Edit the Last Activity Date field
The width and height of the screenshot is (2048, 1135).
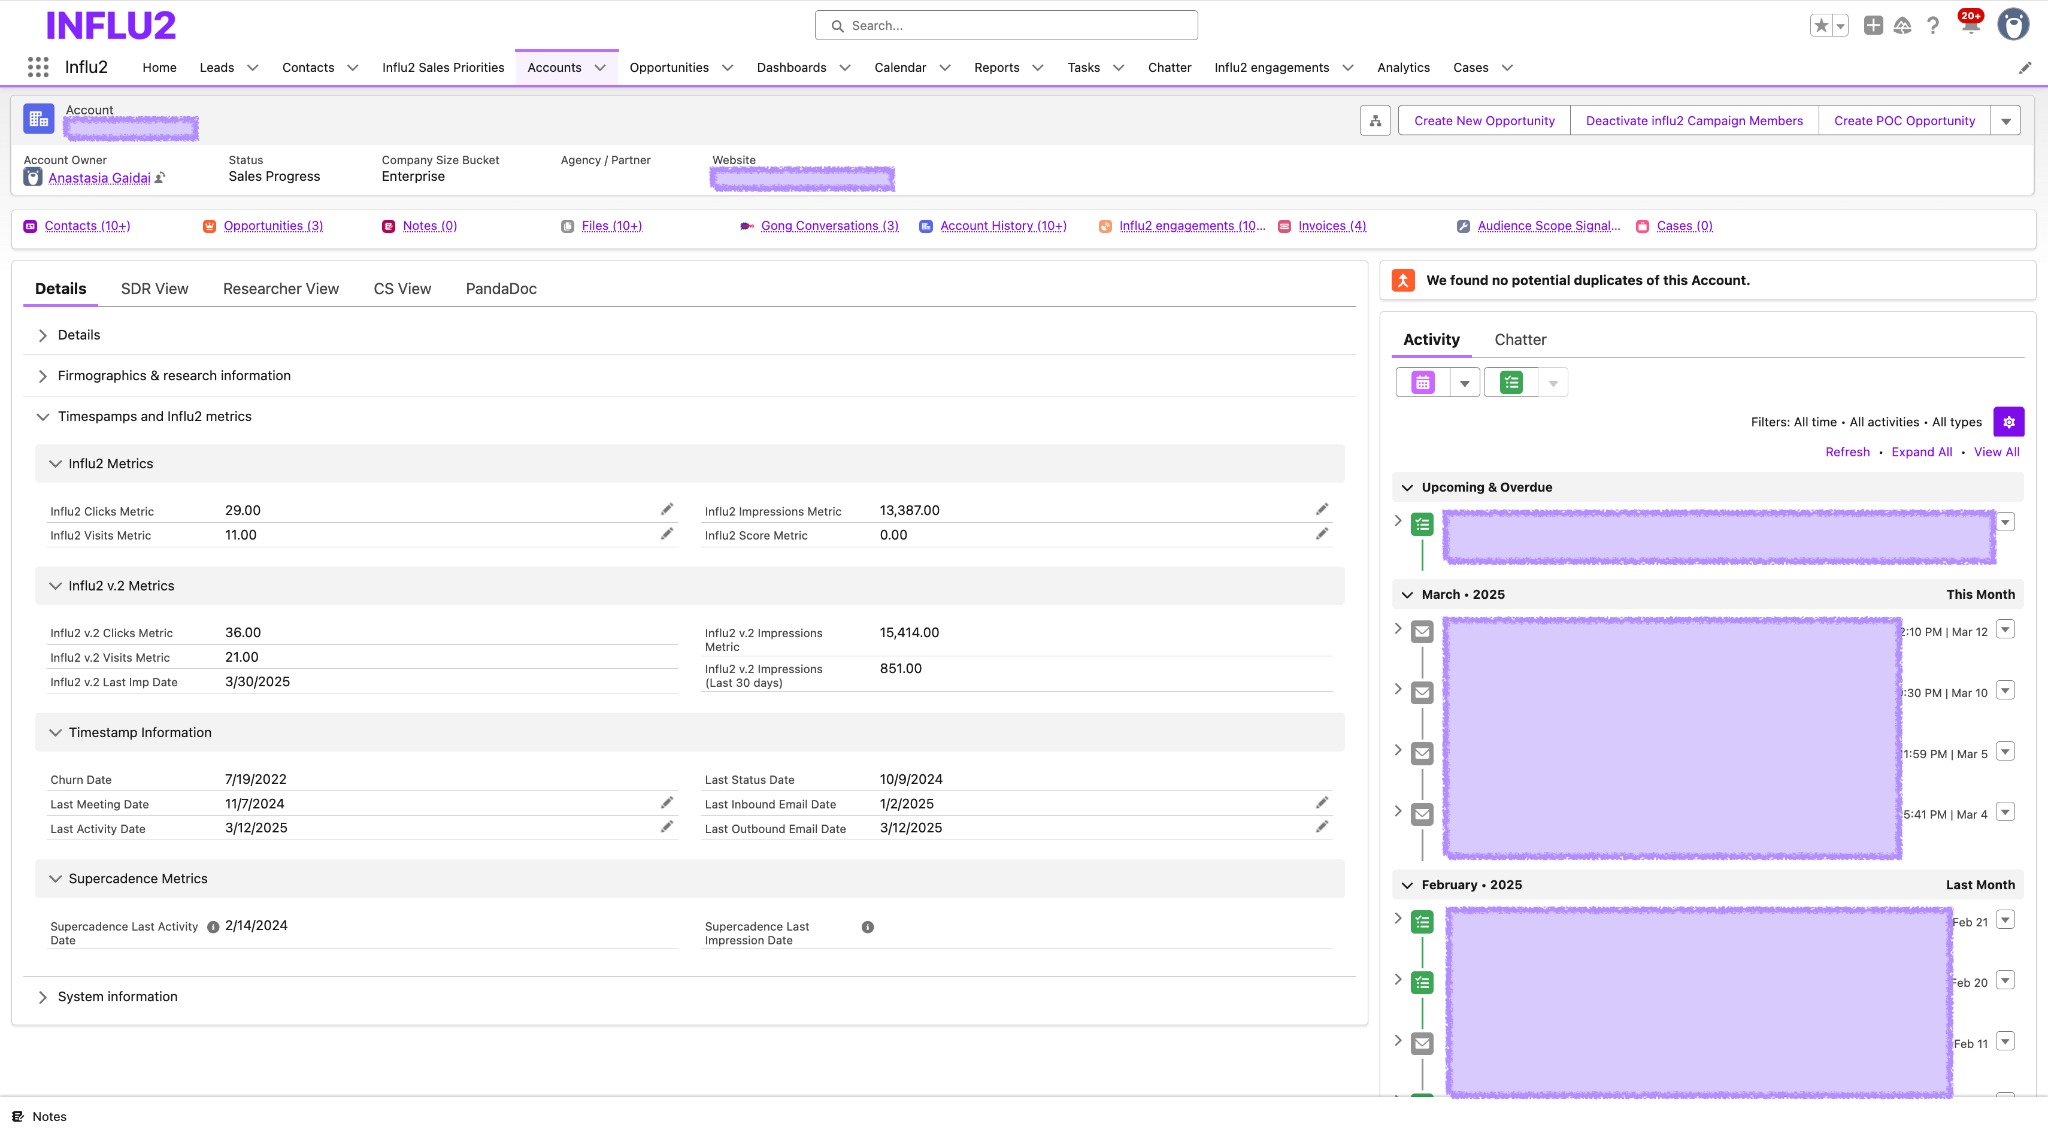(x=667, y=828)
